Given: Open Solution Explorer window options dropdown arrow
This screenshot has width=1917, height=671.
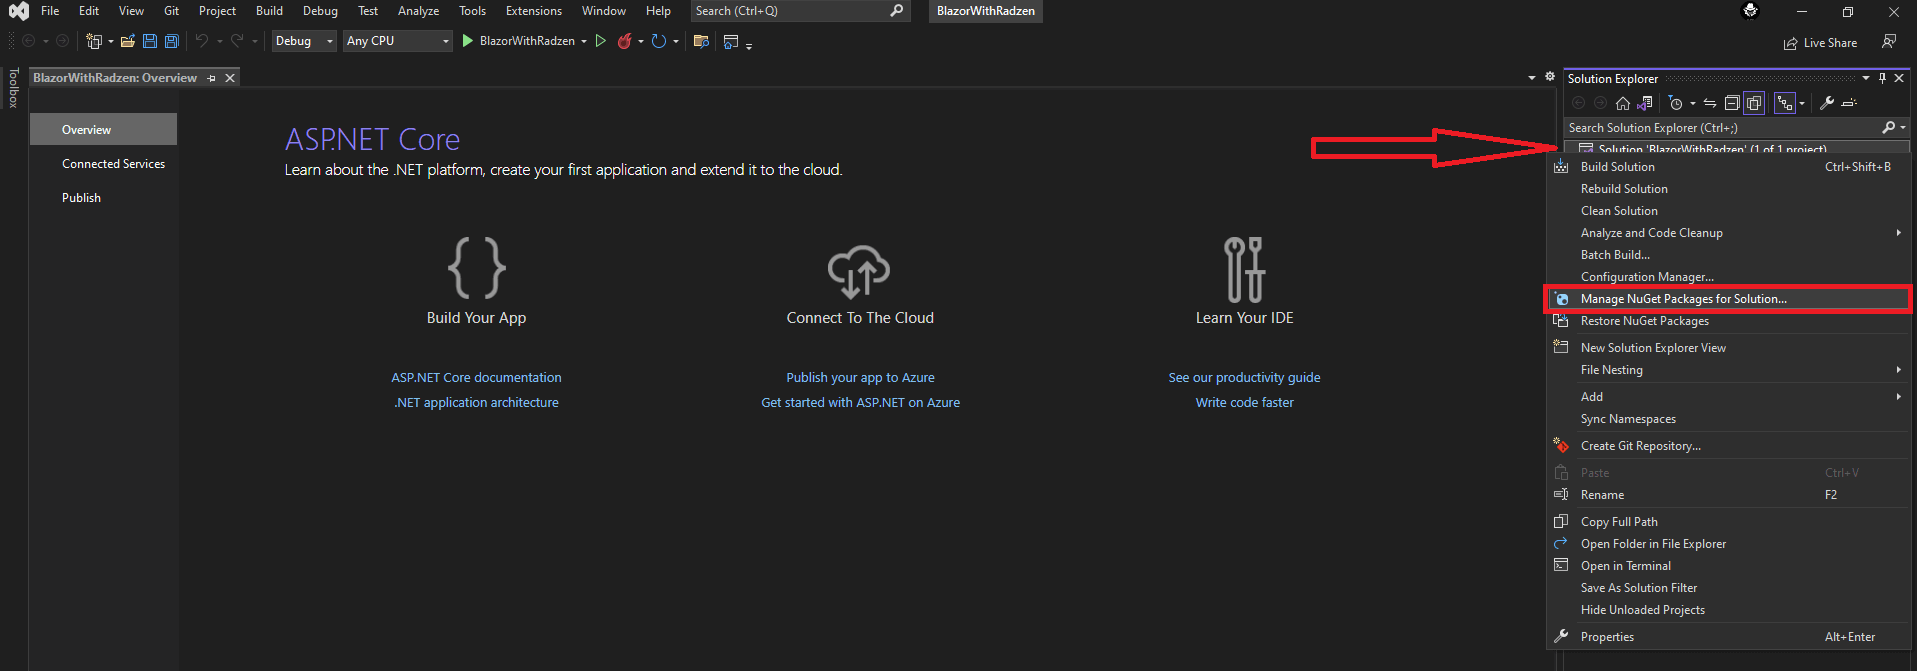Looking at the screenshot, I should pos(1866,78).
